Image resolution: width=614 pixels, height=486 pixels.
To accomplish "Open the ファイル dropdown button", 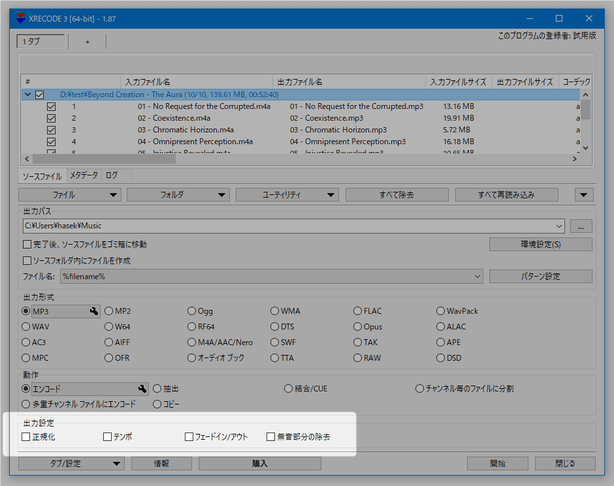I will pyautogui.click(x=70, y=195).
